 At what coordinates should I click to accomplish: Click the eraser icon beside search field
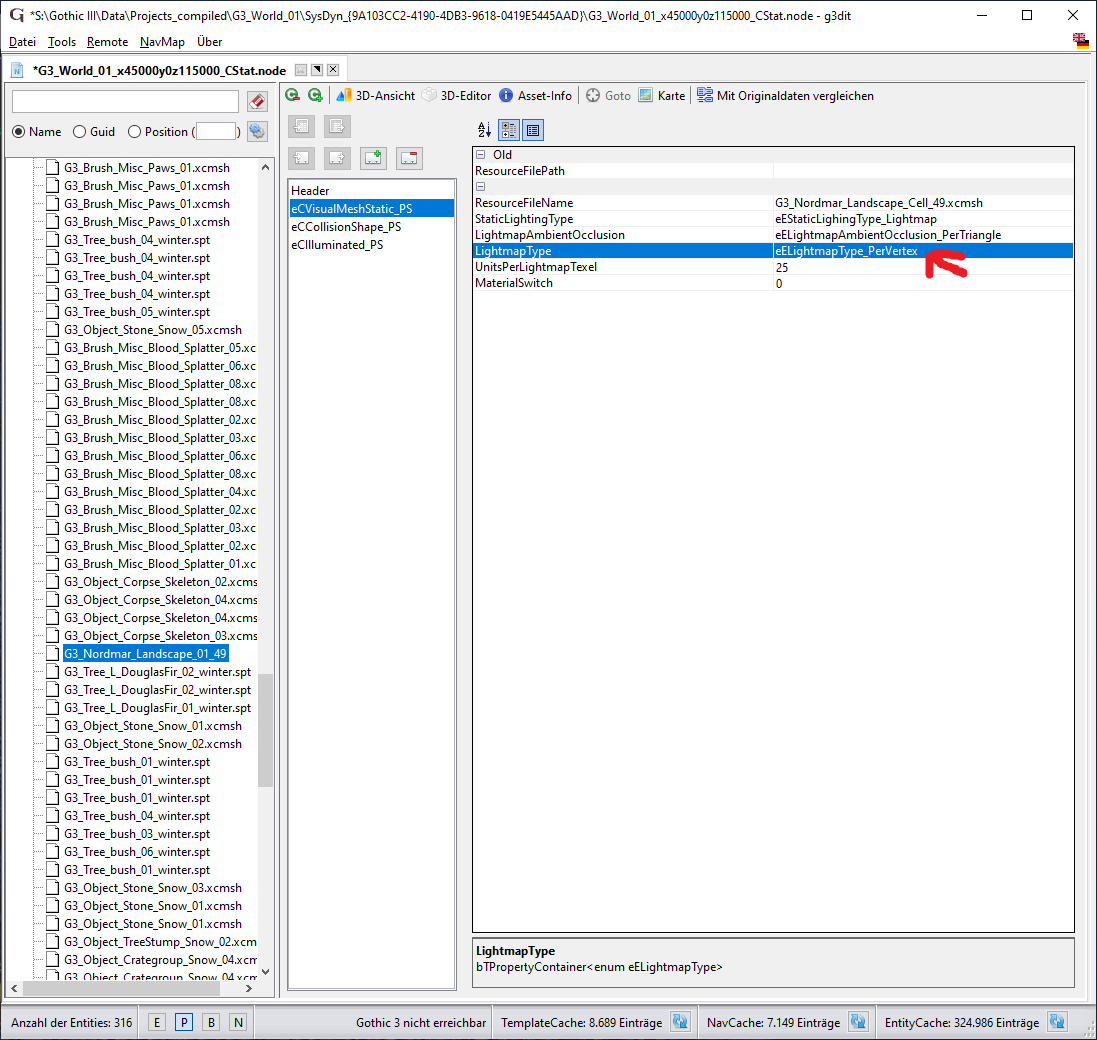tap(257, 102)
